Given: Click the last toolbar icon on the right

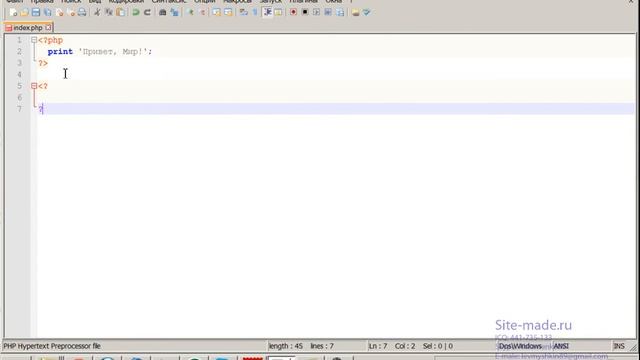Looking at the screenshot, I should (x=367, y=13).
